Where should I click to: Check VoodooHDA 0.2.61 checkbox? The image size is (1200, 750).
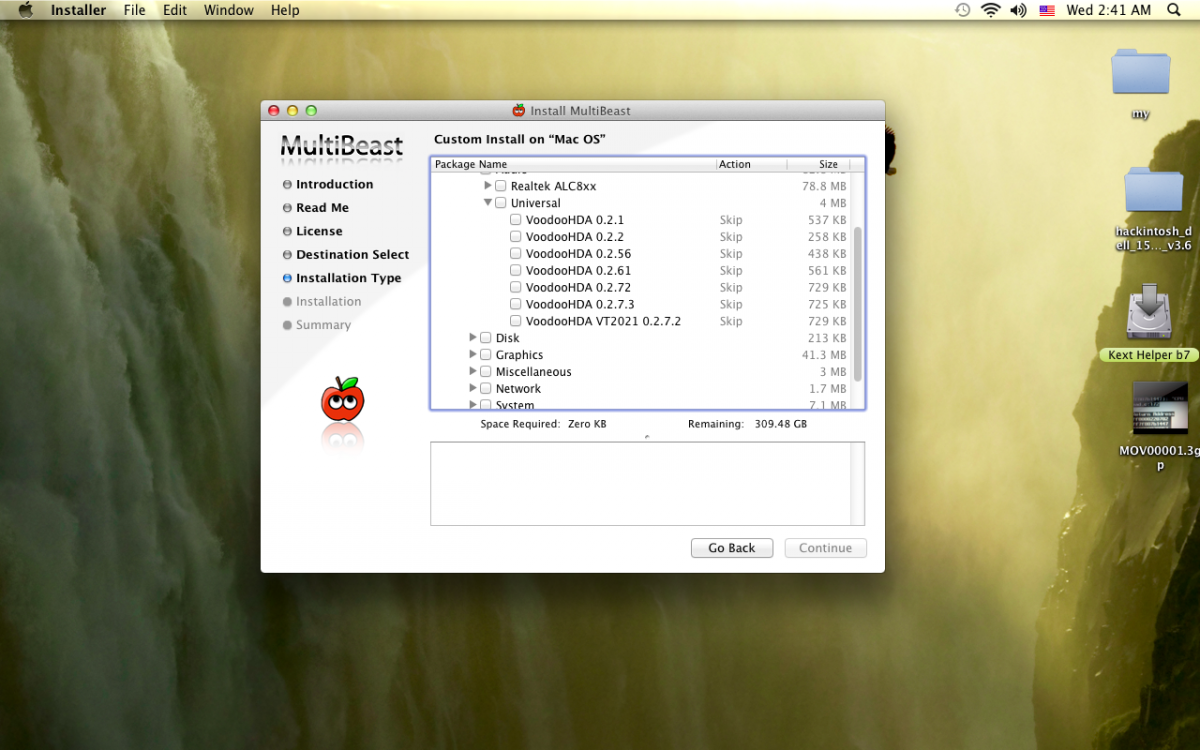click(x=516, y=270)
